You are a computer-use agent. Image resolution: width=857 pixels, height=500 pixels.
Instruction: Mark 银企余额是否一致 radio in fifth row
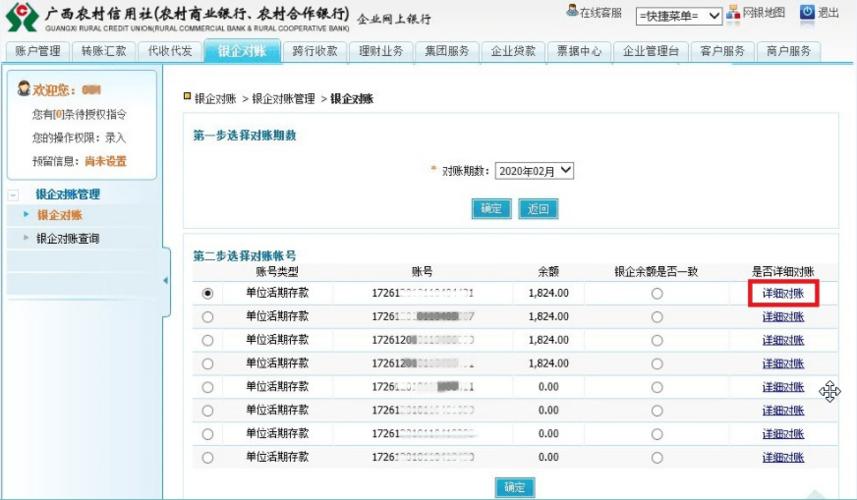[x=657, y=387]
